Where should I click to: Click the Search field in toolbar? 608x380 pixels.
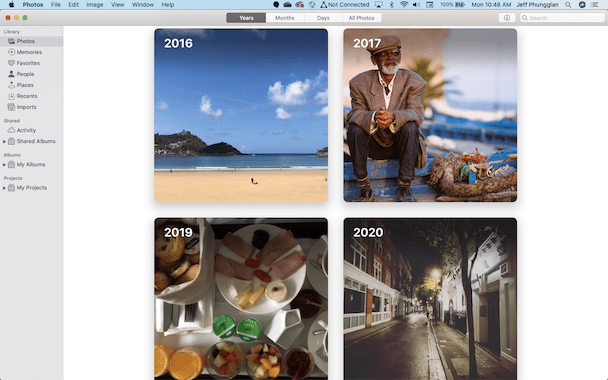(562, 18)
